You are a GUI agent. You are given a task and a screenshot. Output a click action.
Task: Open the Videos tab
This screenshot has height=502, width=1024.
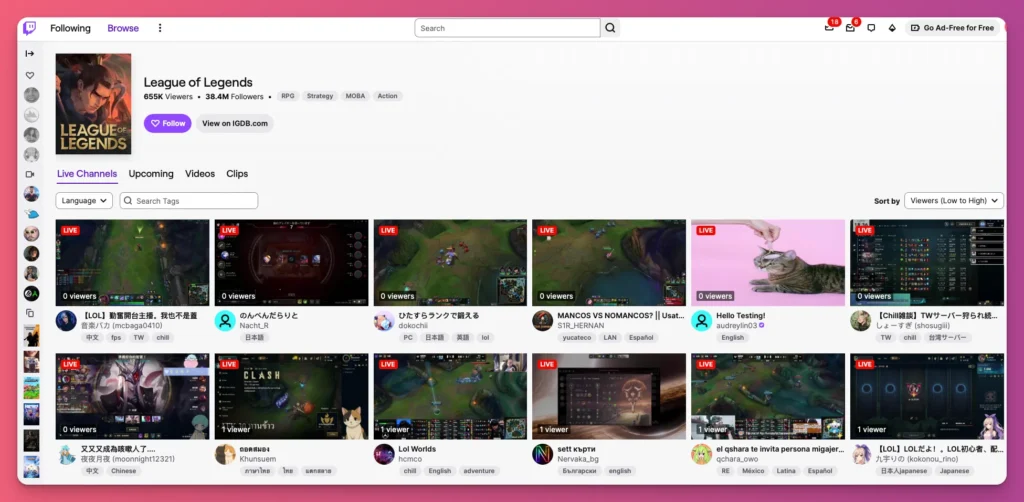(200, 174)
